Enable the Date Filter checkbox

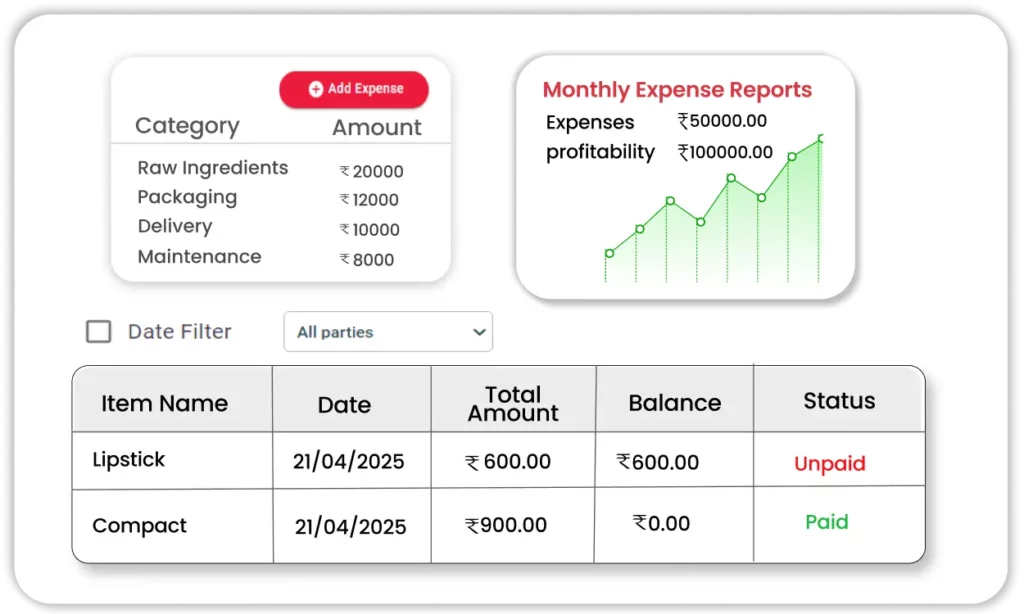coord(98,332)
